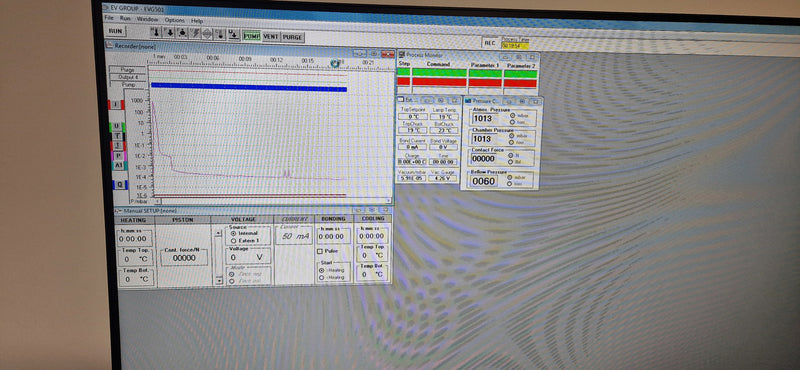Click the piston down arrow toolbar icon

pyautogui.click(x=170, y=33)
